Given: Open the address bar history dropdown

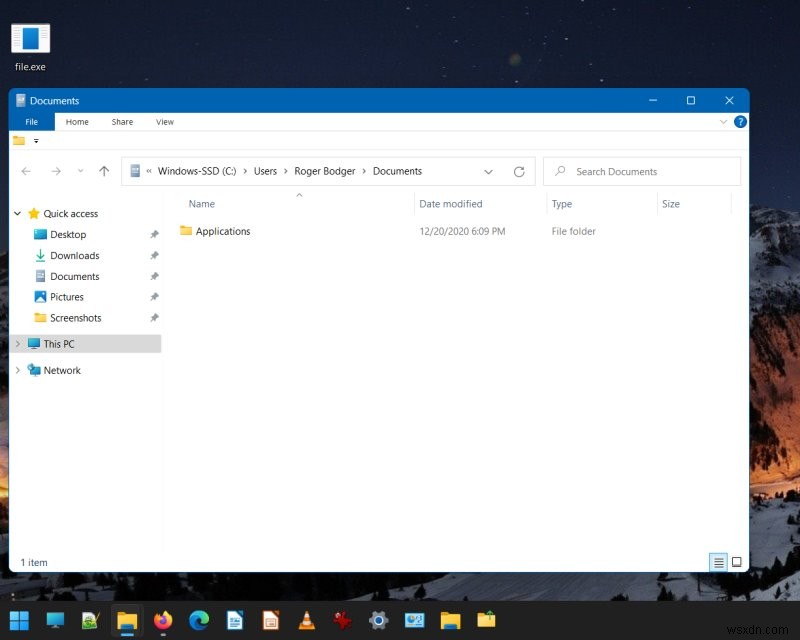Looking at the screenshot, I should [x=489, y=171].
